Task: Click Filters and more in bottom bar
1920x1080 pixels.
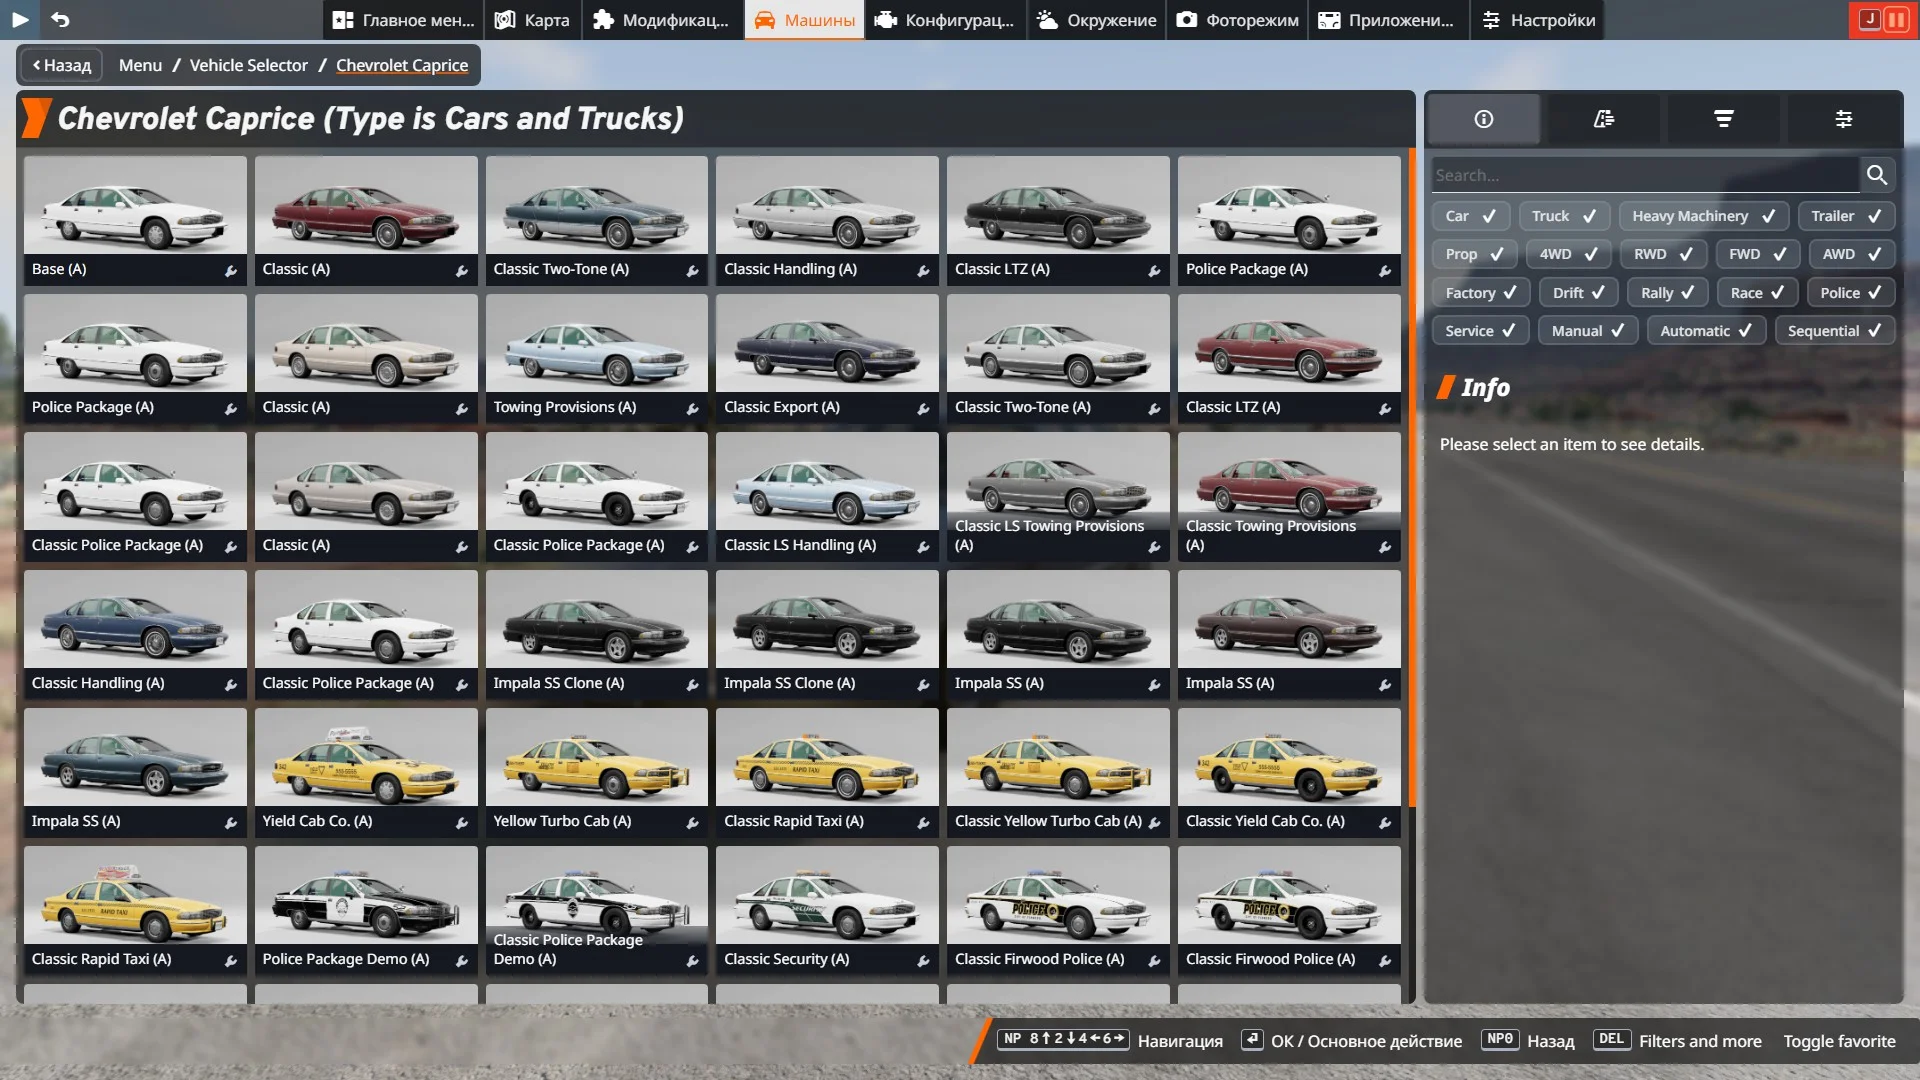Action: (x=1700, y=1041)
